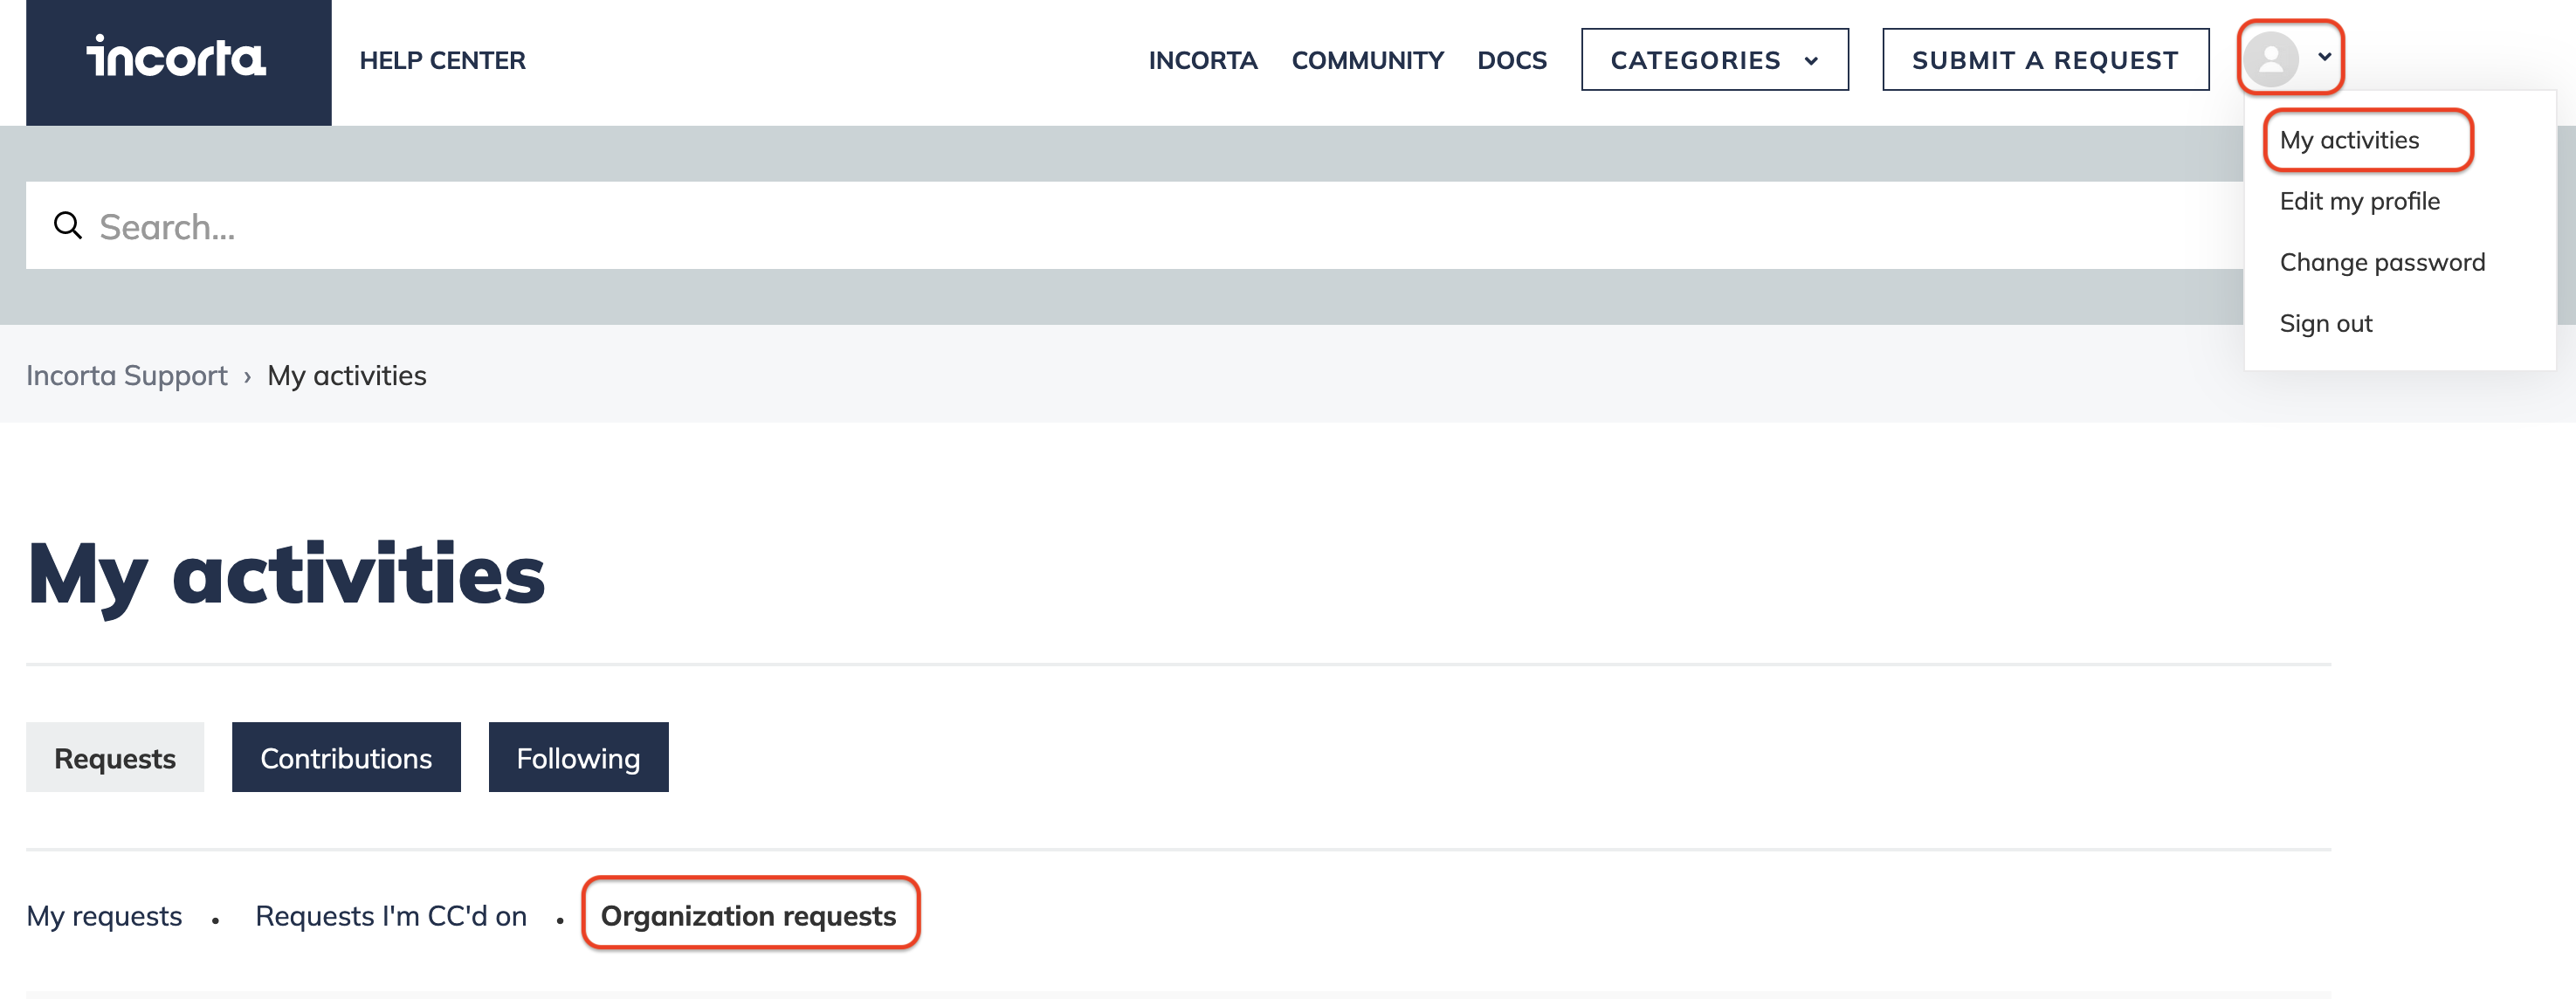Select My activities menu item
The width and height of the screenshot is (2576, 999).
(x=2348, y=140)
